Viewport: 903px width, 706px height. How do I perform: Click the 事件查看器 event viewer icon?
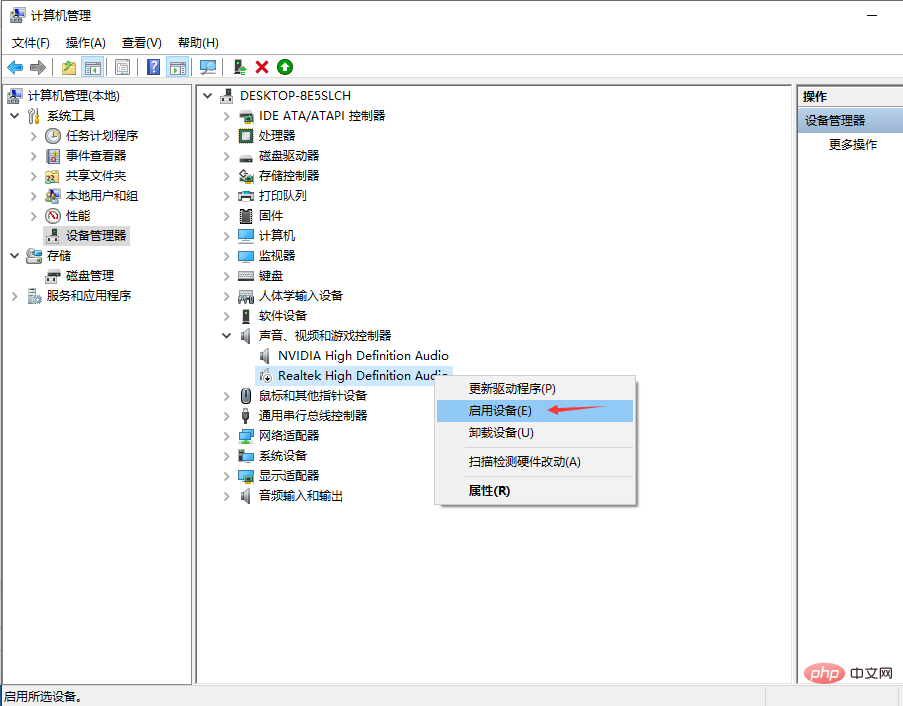pyautogui.click(x=53, y=156)
